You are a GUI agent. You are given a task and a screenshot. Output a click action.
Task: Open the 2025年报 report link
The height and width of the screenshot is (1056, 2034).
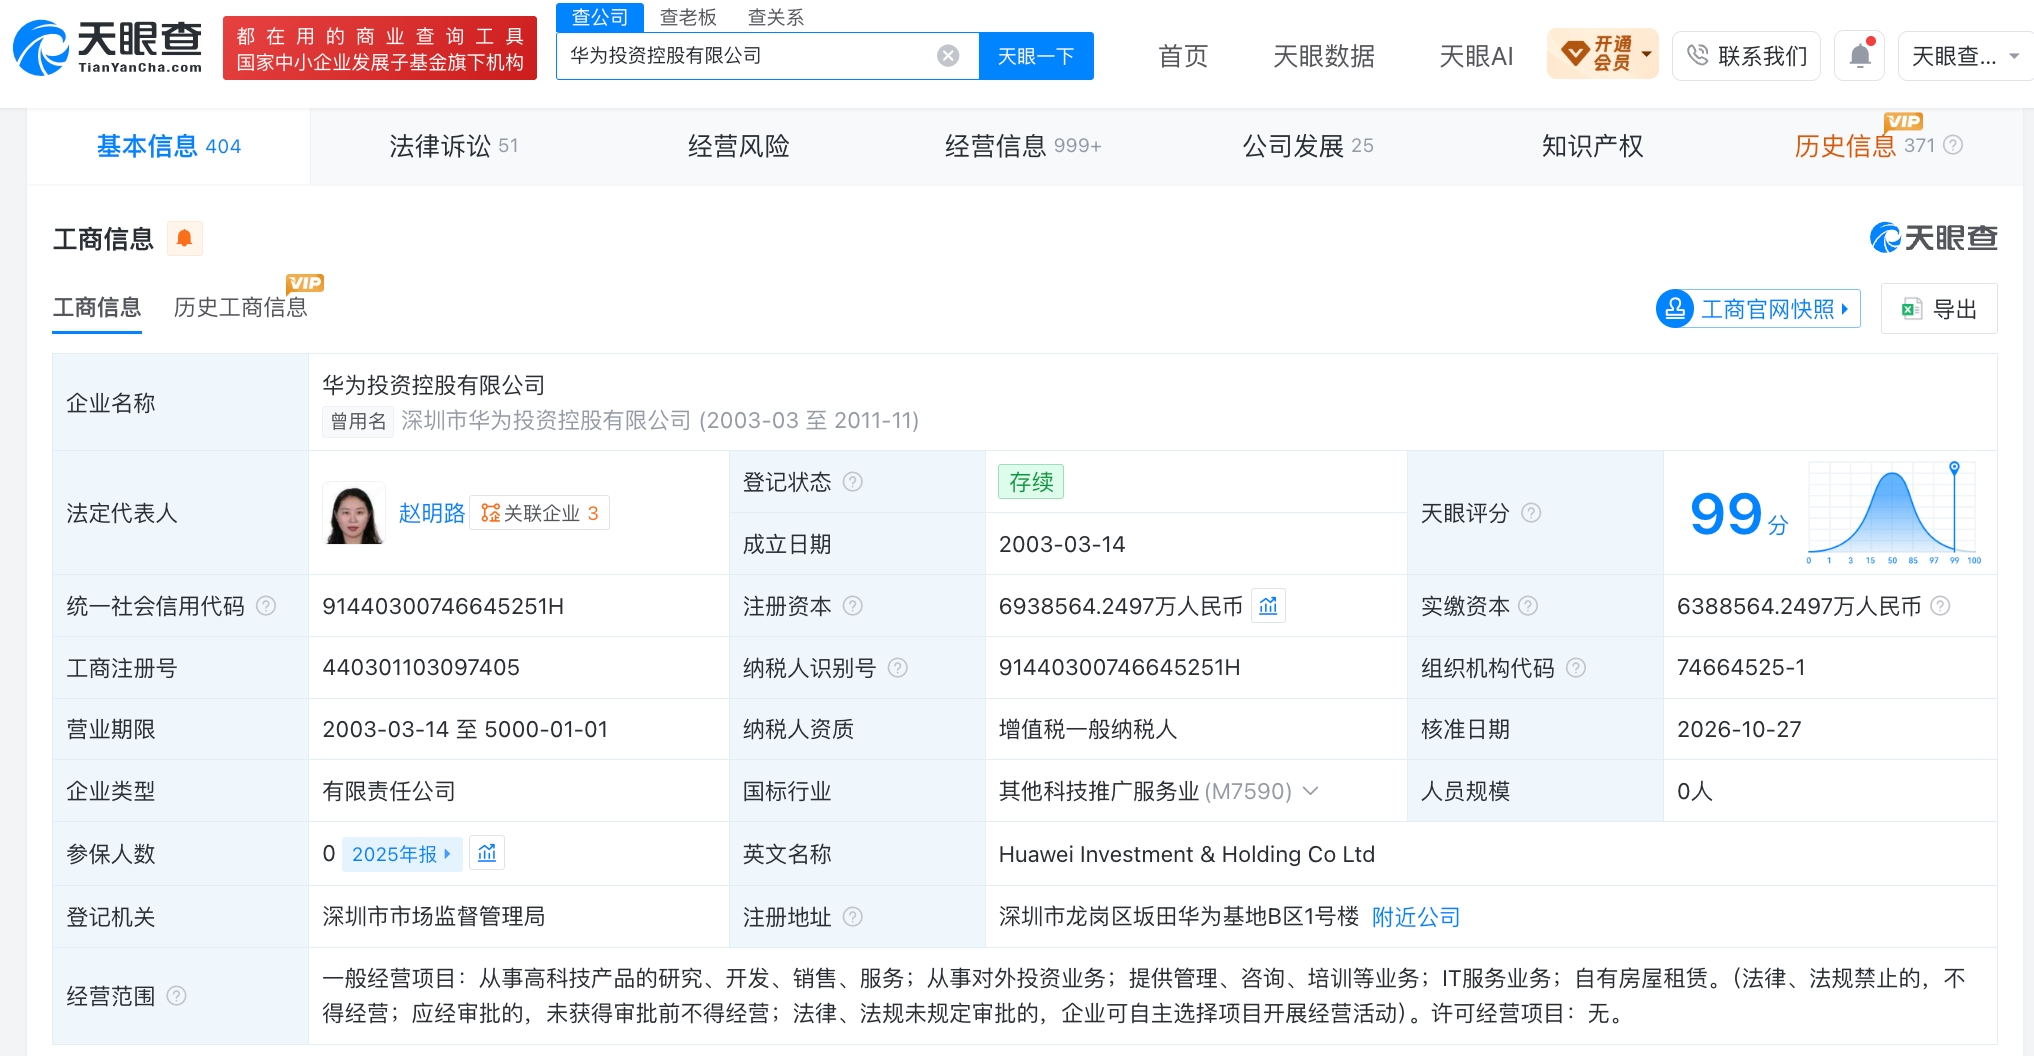(x=401, y=854)
